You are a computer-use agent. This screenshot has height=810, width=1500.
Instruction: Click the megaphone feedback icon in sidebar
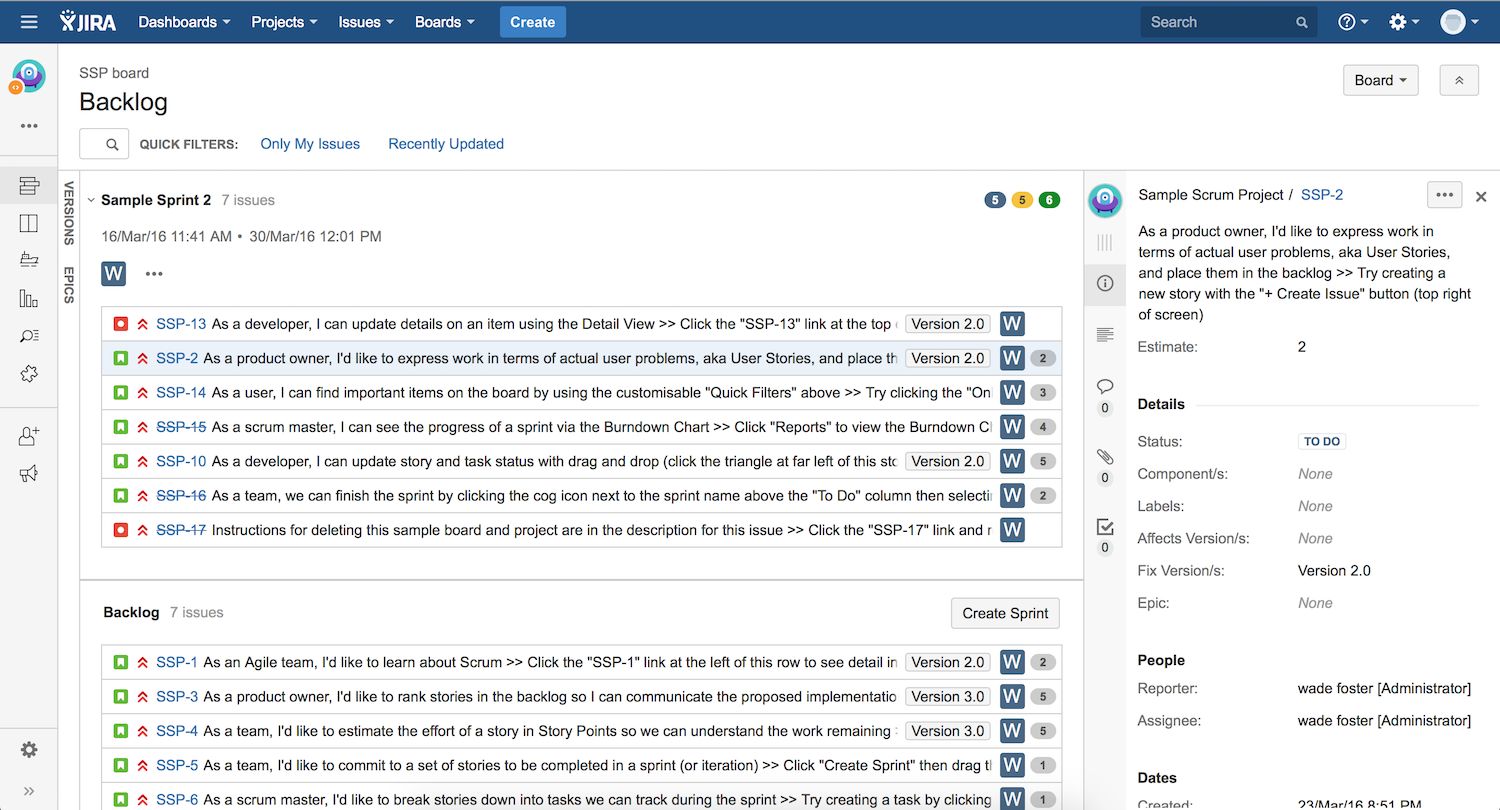tap(29, 474)
